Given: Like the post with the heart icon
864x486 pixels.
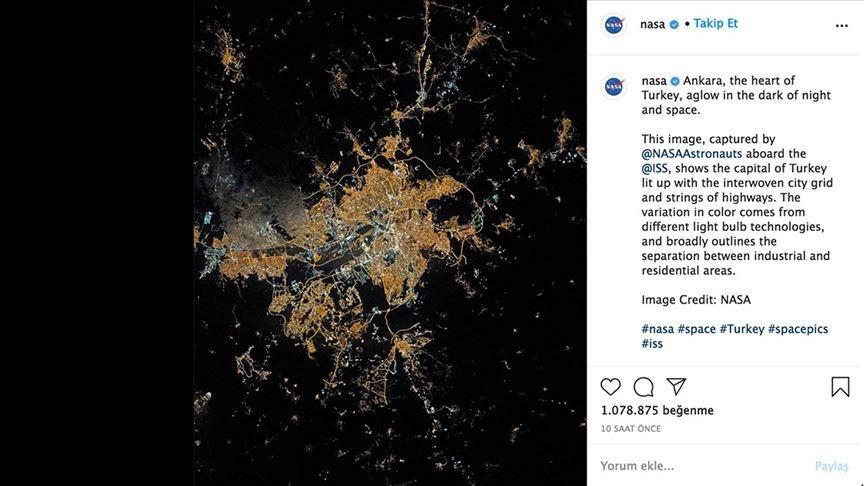Looking at the screenshot, I should (x=611, y=387).
